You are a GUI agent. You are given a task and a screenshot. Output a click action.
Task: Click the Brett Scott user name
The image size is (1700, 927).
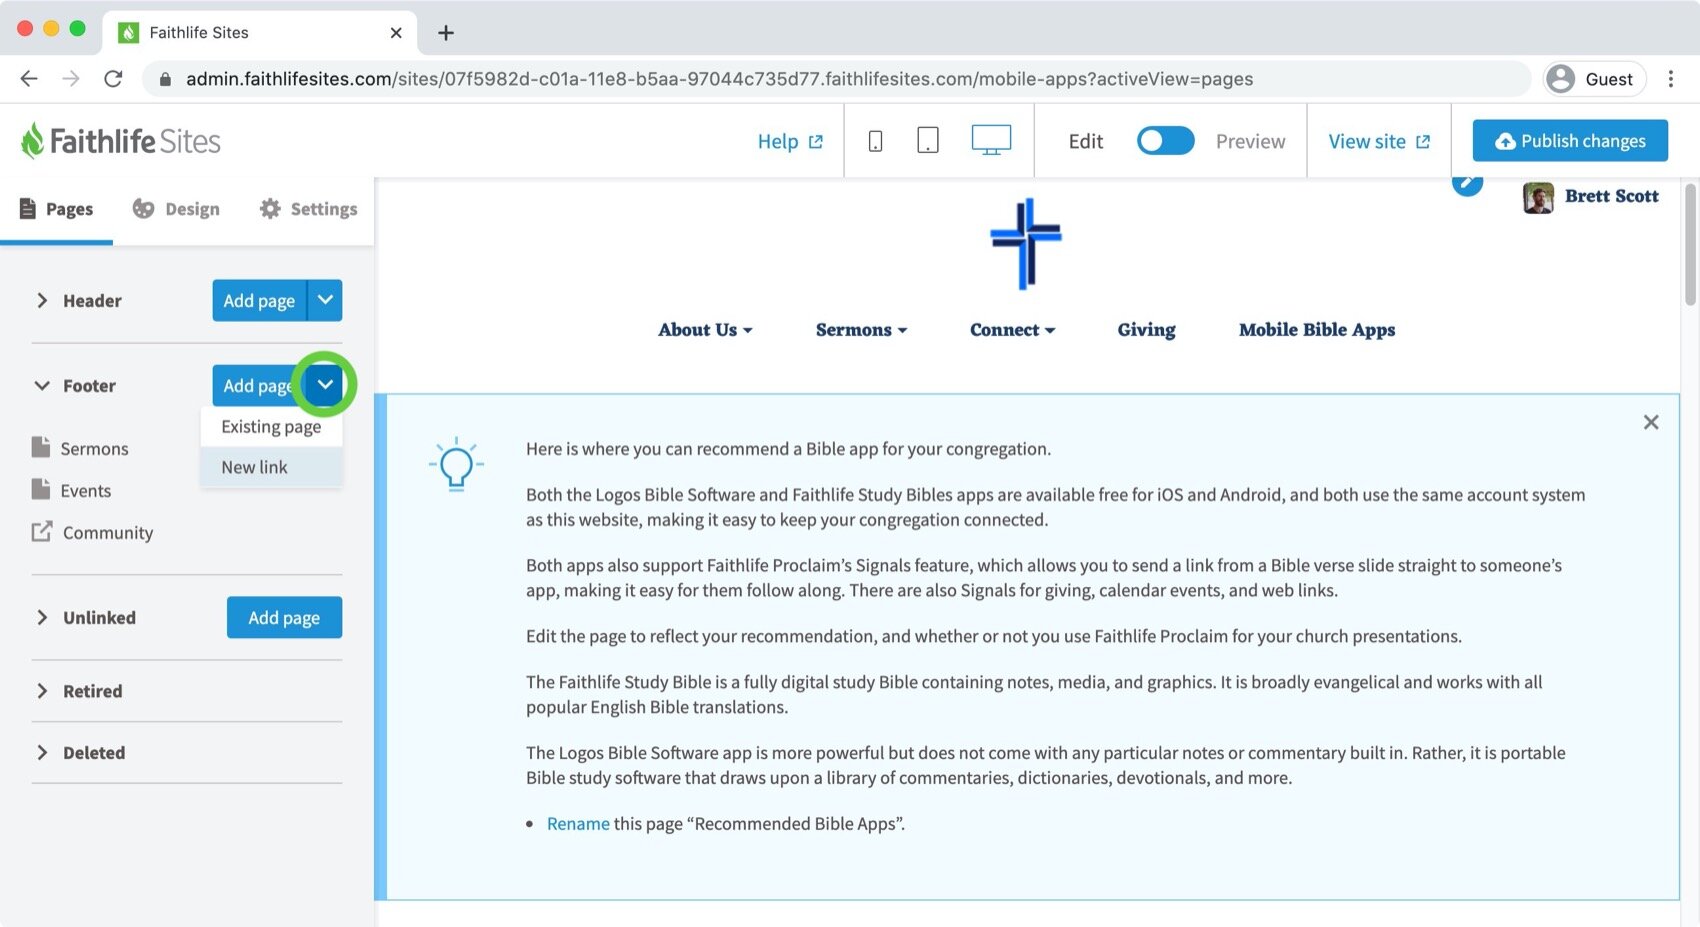pyautogui.click(x=1611, y=196)
